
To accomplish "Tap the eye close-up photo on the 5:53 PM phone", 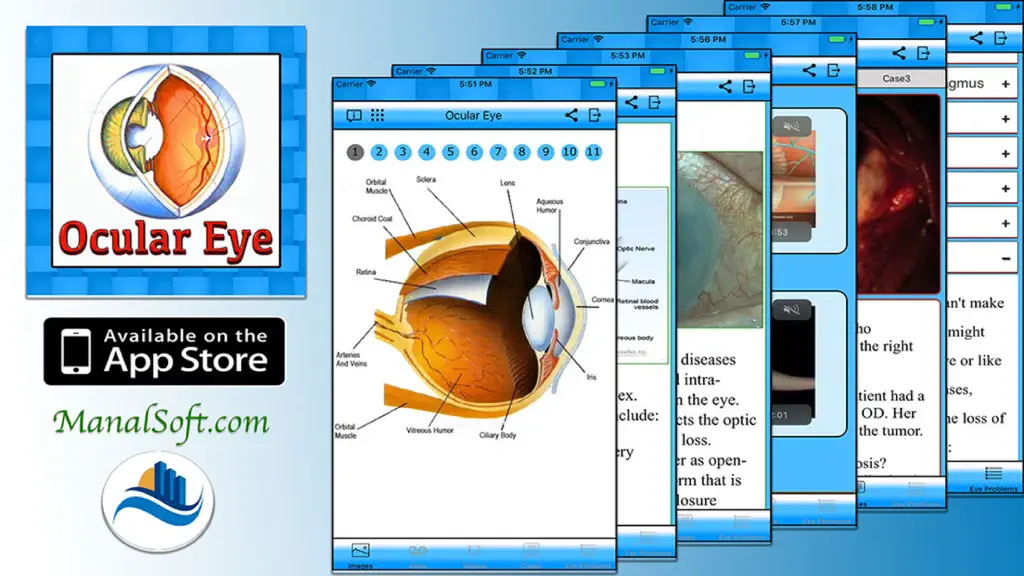I will [720, 239].
